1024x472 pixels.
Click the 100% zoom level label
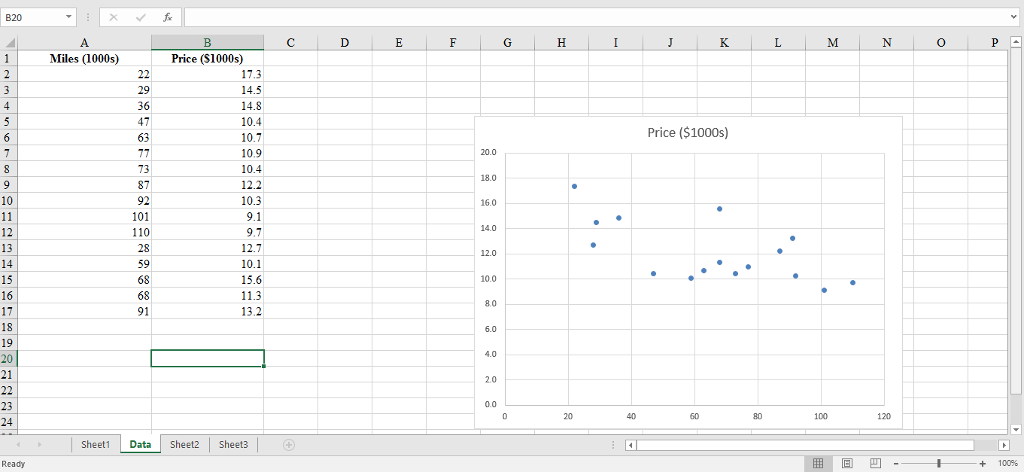point(1006,464)
